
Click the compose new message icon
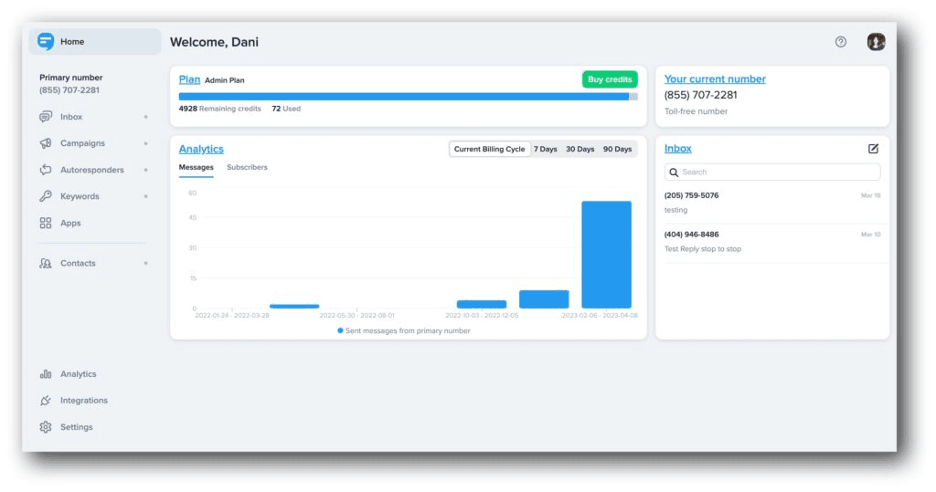[x=873, y=149]
